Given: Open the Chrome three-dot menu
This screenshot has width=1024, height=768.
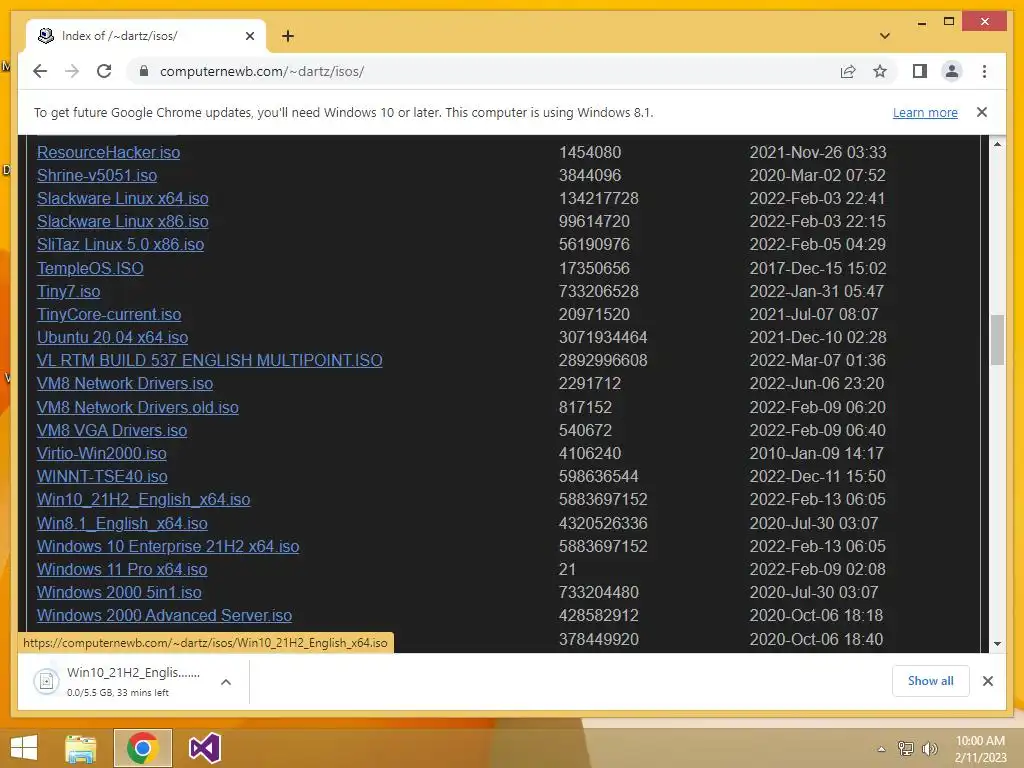Looking at the screenshot, I should pyautogui.click(x=984, y=71).
